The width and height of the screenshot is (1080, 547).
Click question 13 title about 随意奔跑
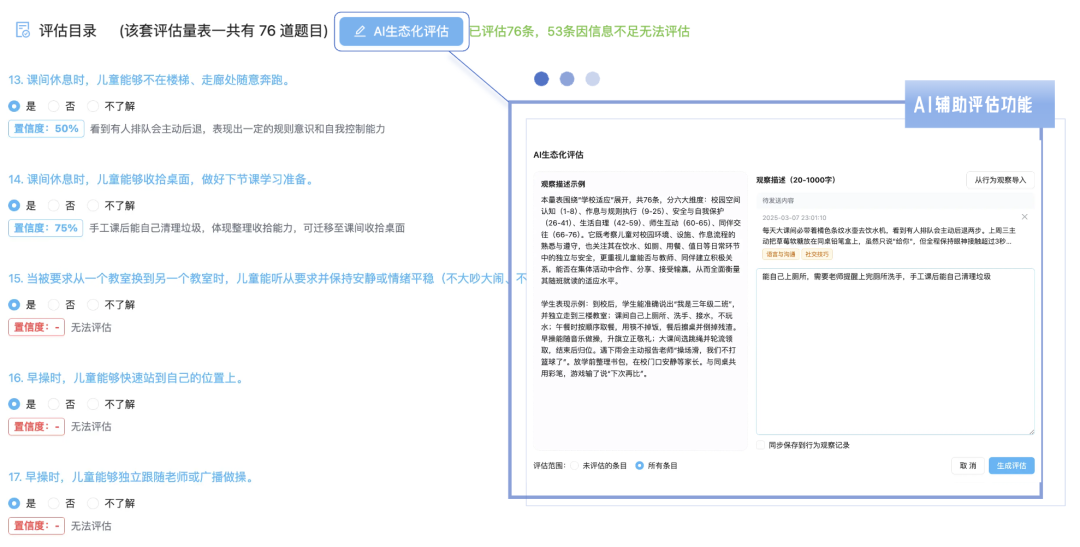point(149,80)
